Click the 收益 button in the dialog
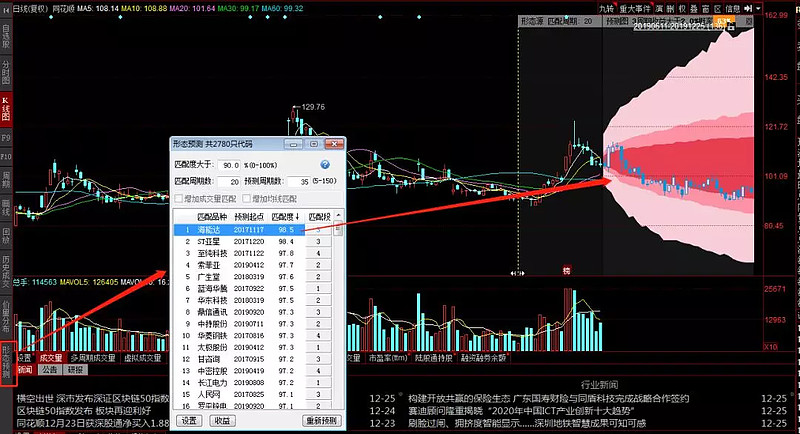The width and height of the screenshot is (800, 434). coord(222,421)
